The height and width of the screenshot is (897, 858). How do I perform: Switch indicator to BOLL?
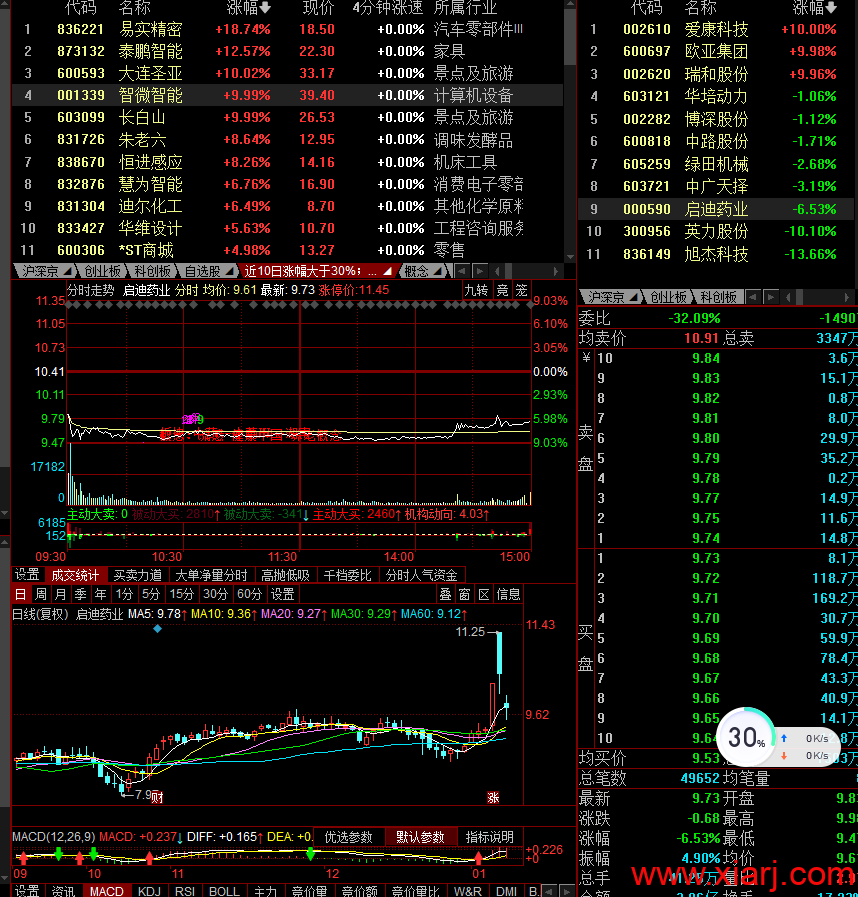224,891
